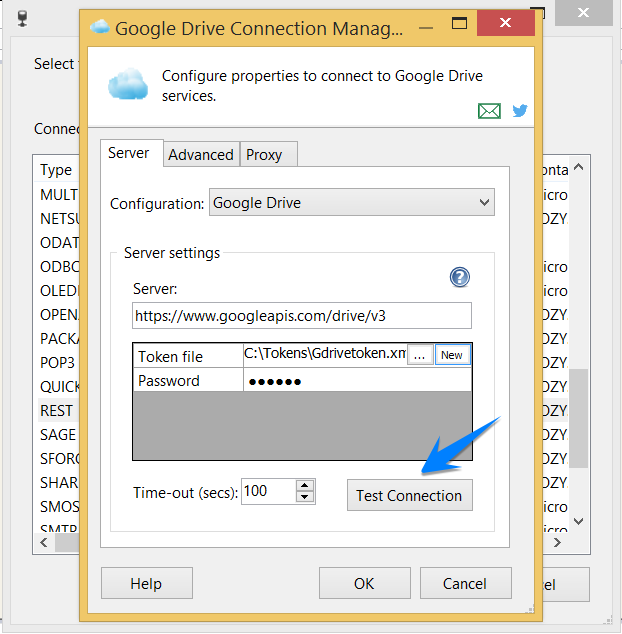
Task: Click the Help button
Action: coord(147,583)
